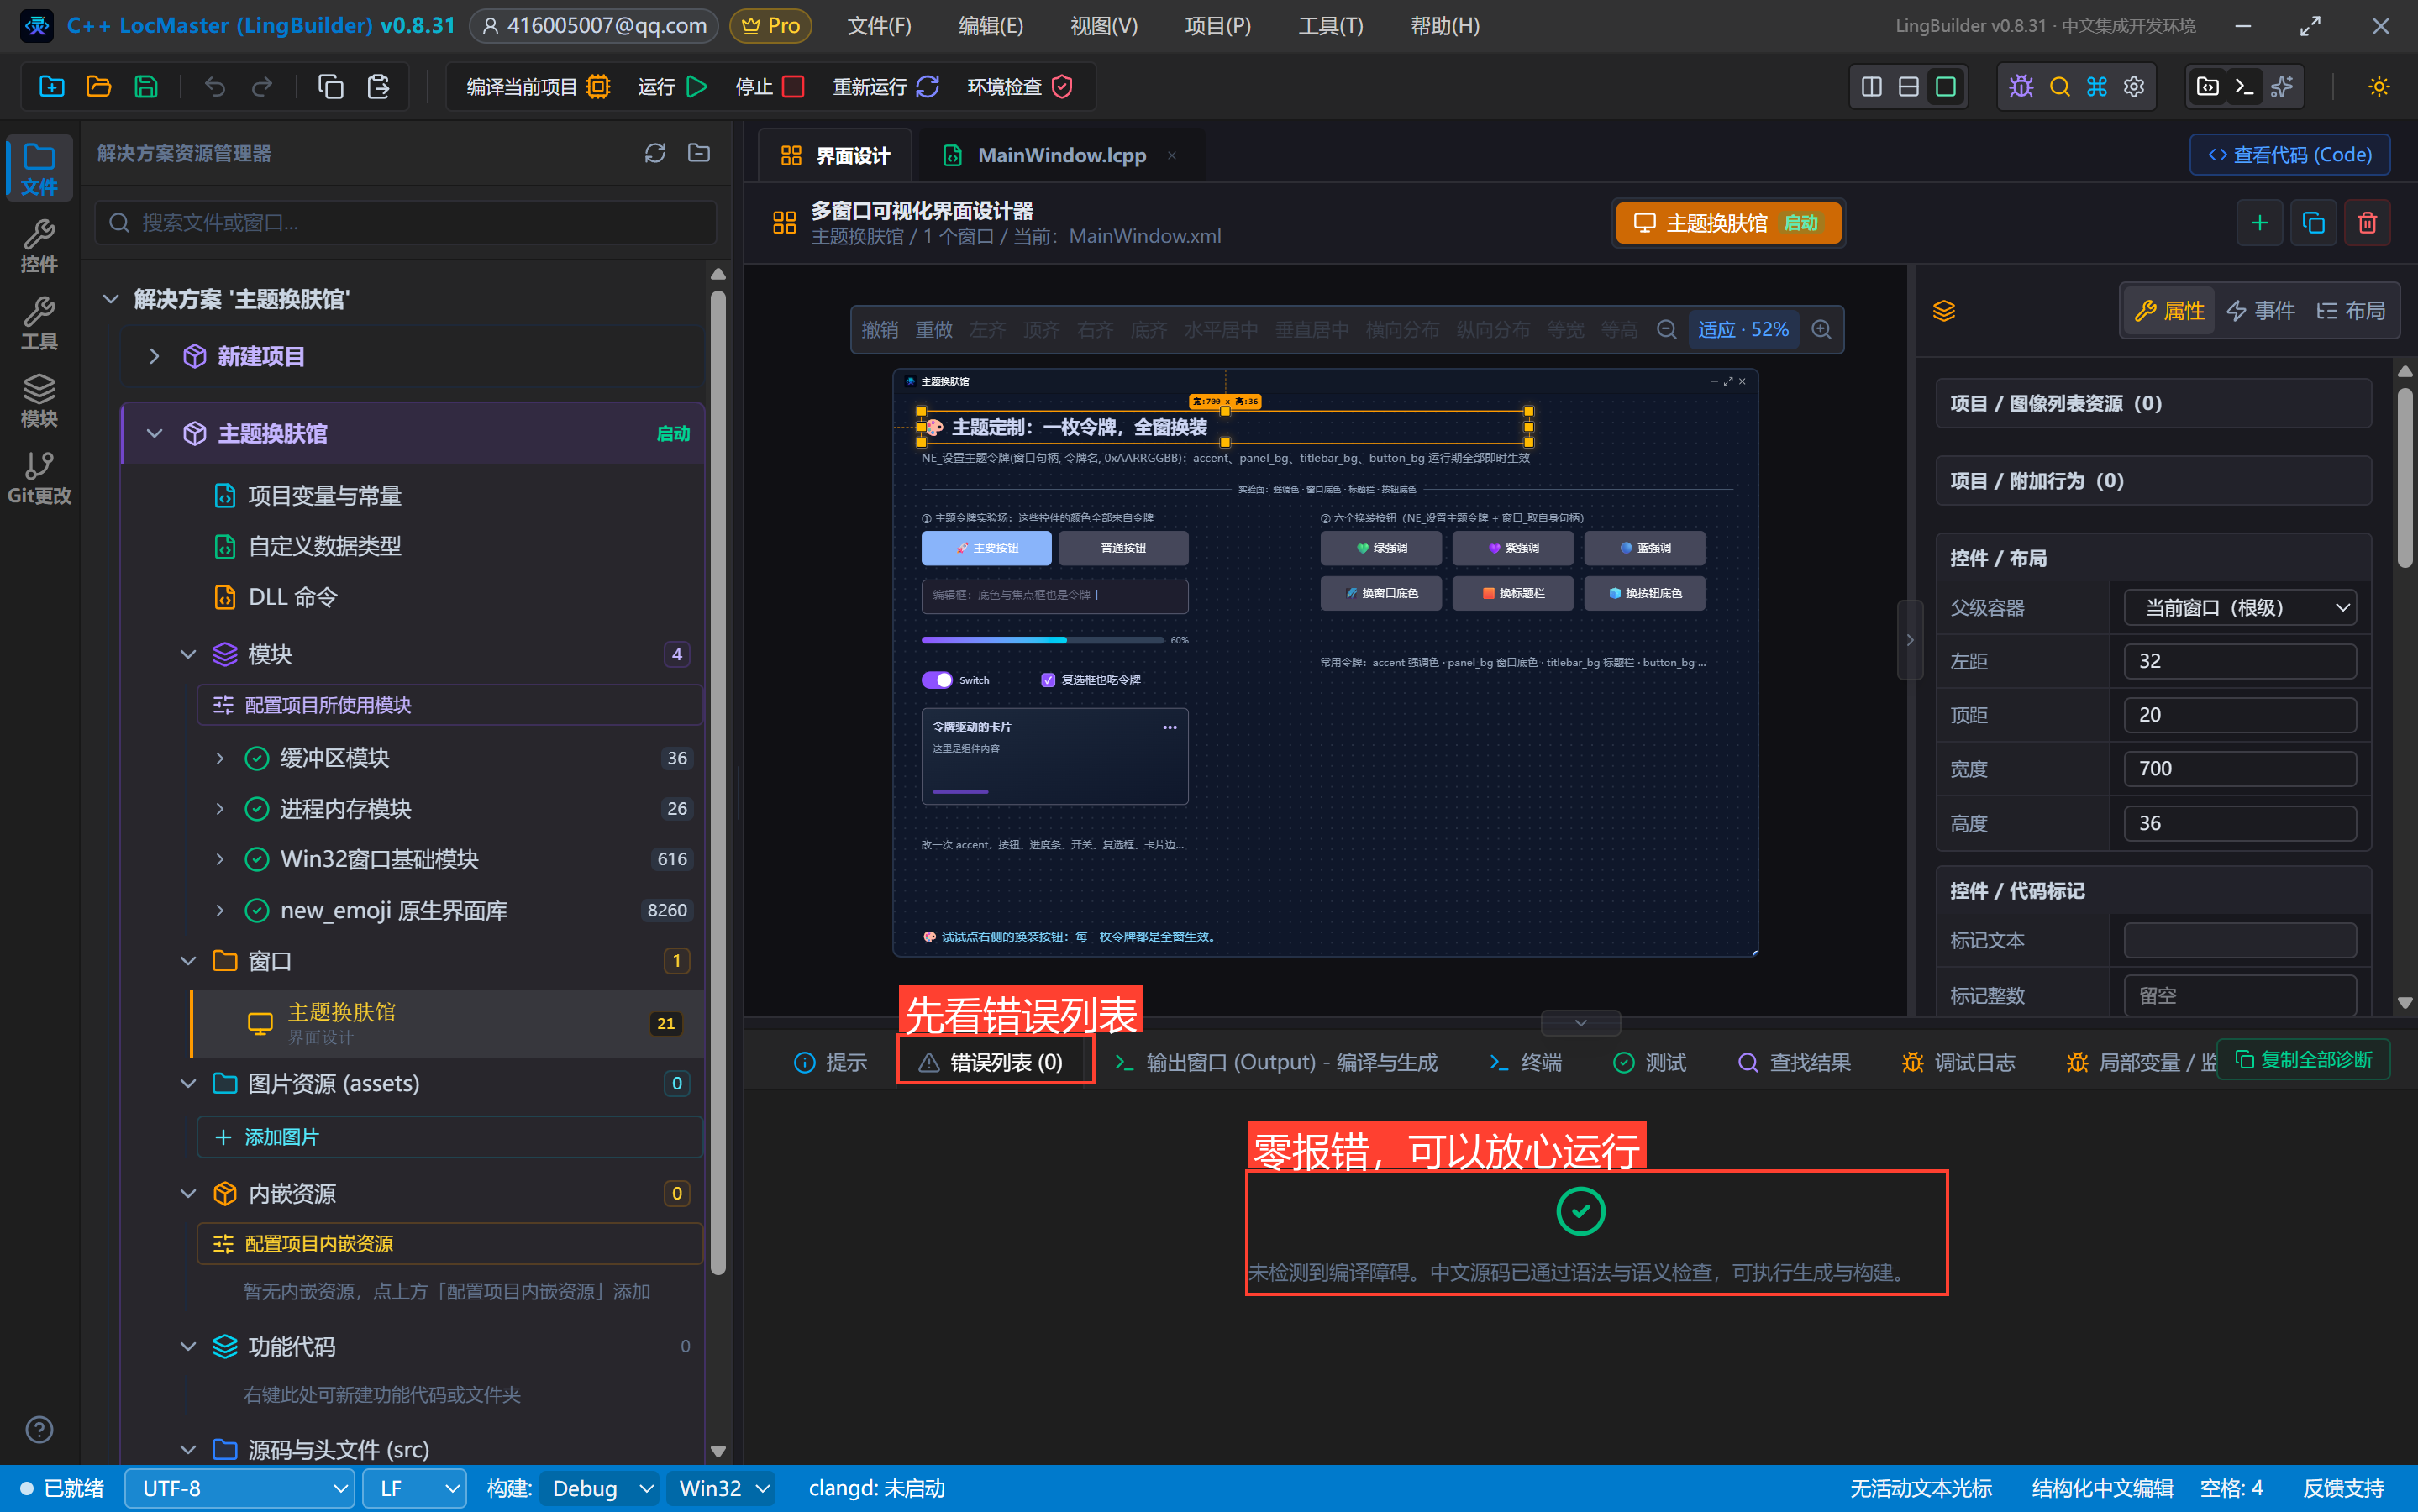Click the 60% progress bar in the canvas

1042,640
